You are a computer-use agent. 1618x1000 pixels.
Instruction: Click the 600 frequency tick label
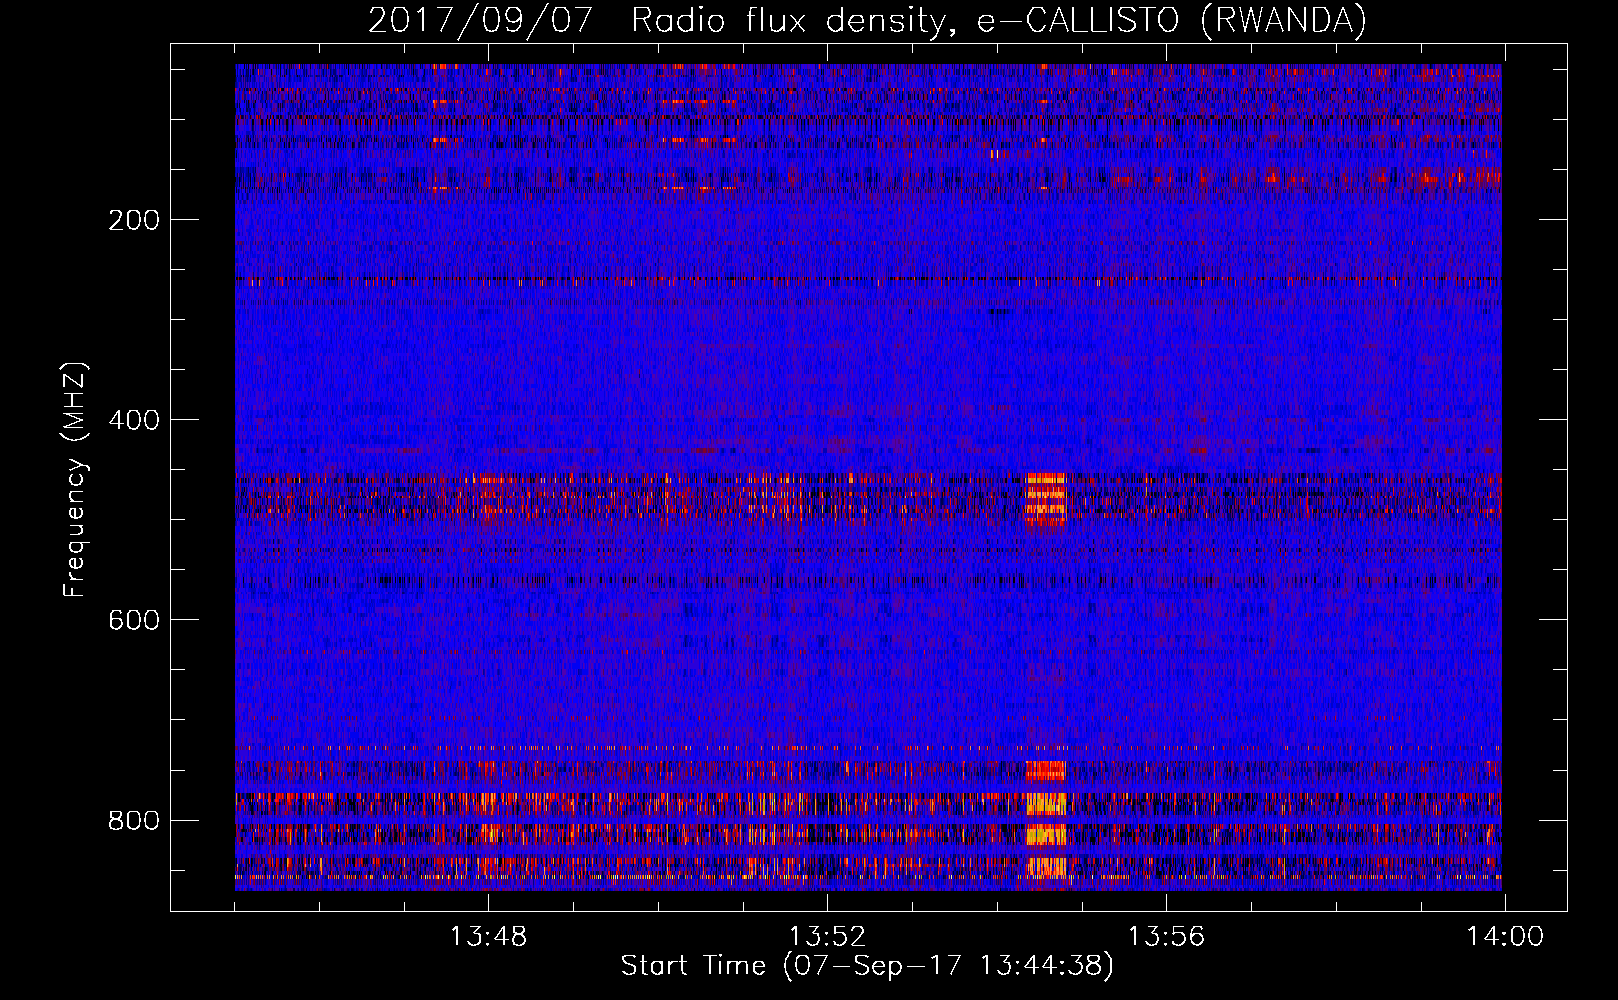(x=133, y=620)
